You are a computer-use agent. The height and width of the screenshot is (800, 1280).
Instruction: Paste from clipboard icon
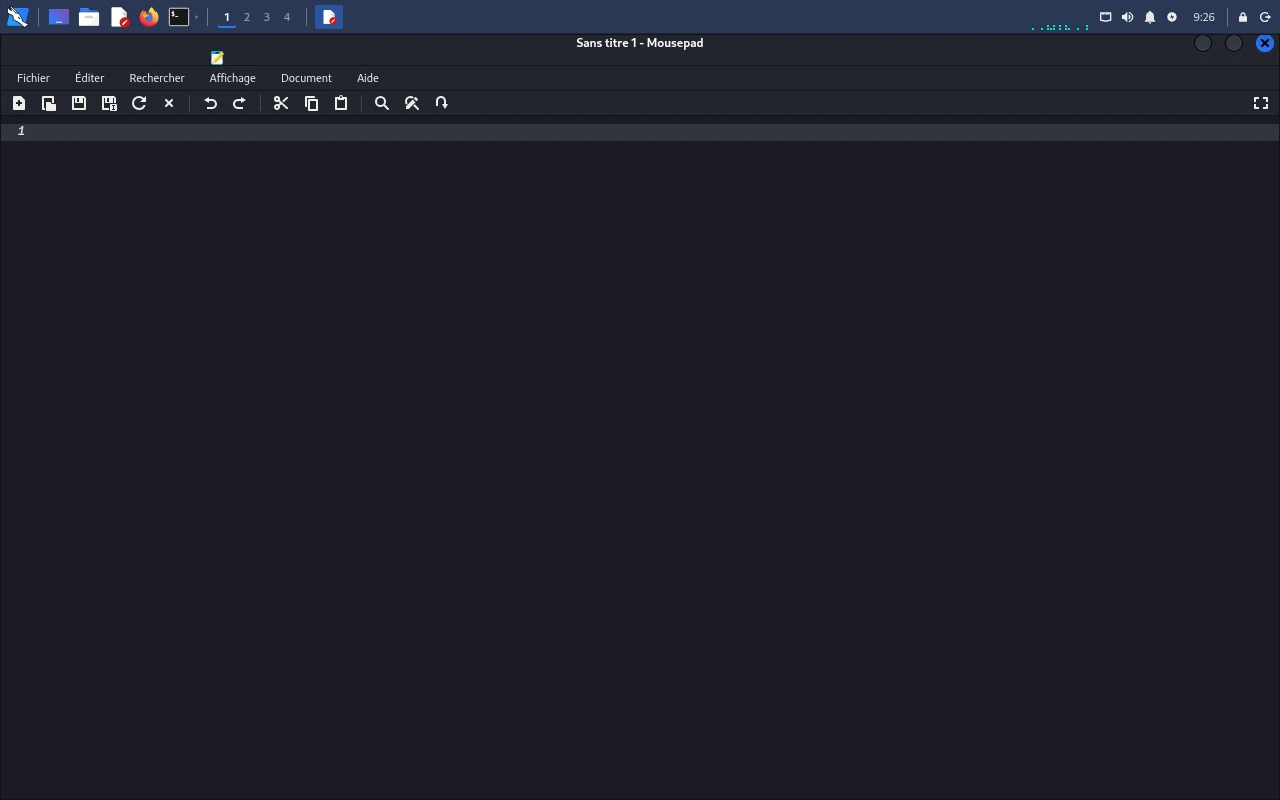click(x=341, y=103)
